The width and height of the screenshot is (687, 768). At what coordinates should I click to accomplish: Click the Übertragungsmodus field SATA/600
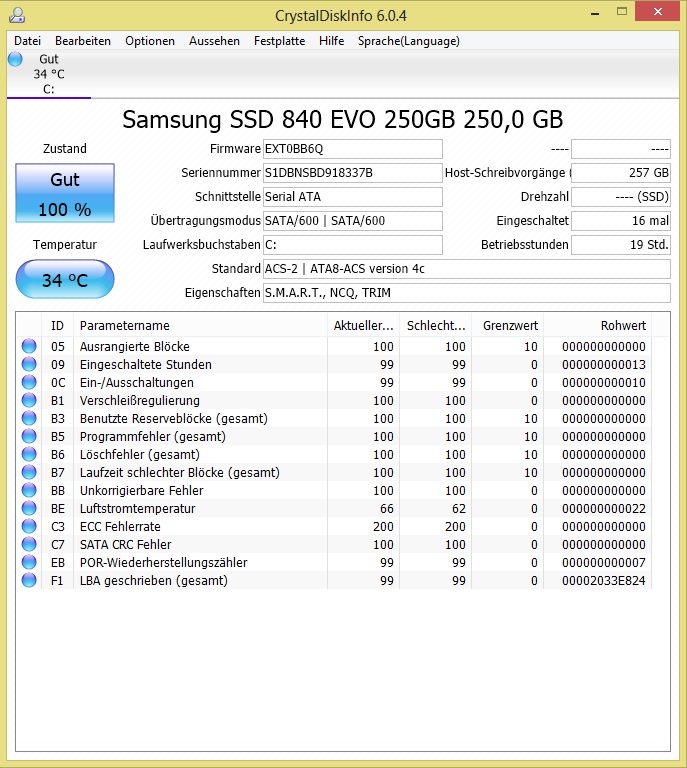[353, 221]
